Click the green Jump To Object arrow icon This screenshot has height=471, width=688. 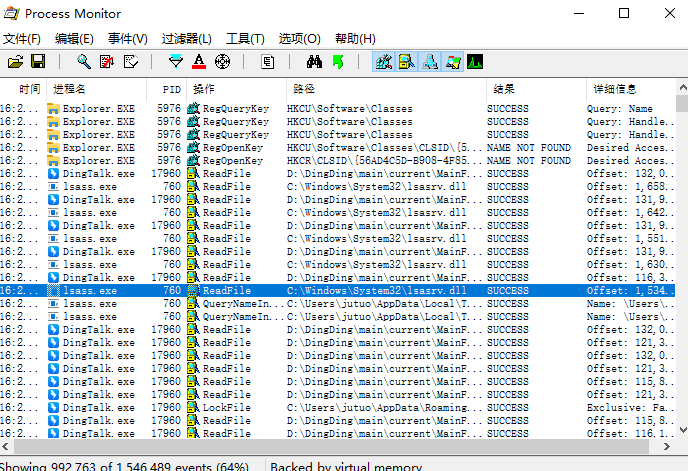[x=337, y=61]
